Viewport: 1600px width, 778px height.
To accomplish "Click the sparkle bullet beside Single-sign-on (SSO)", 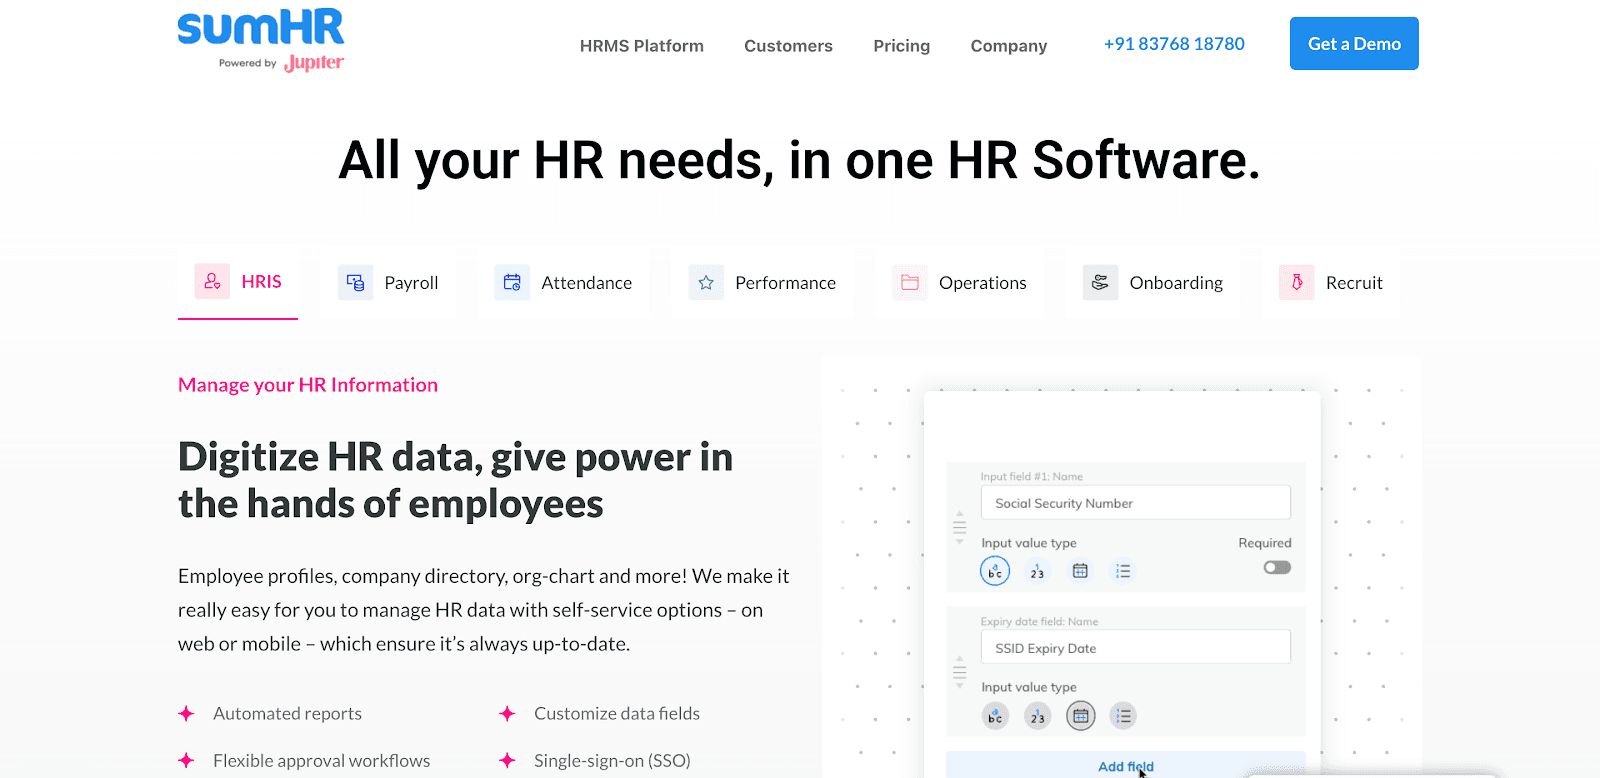I will 507,760.
